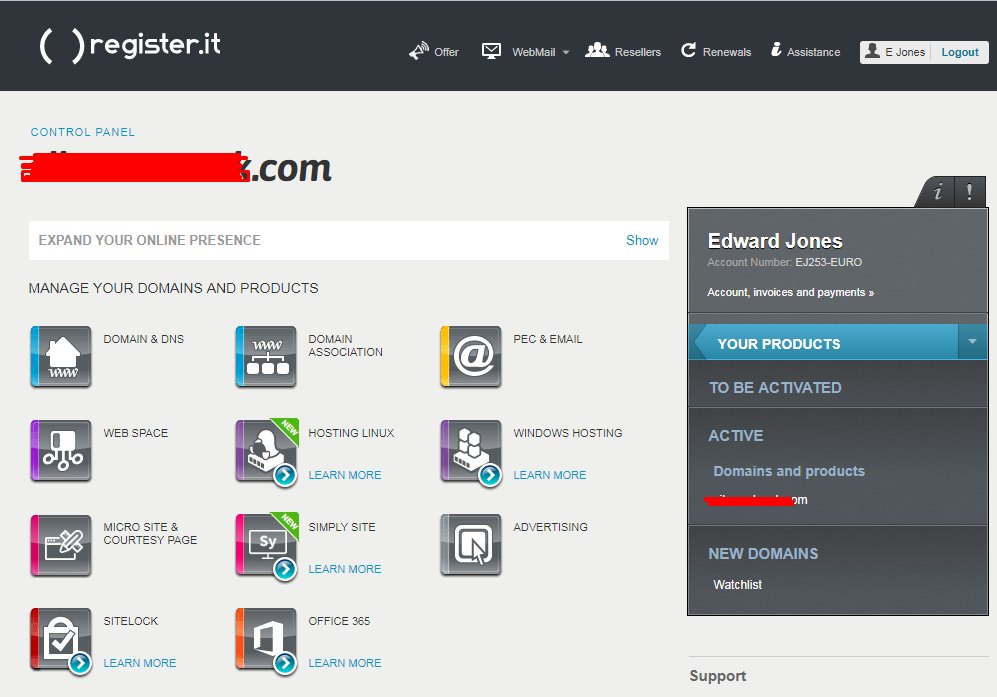
Task: Open the Renewals menu item
Action: point(727,52)
